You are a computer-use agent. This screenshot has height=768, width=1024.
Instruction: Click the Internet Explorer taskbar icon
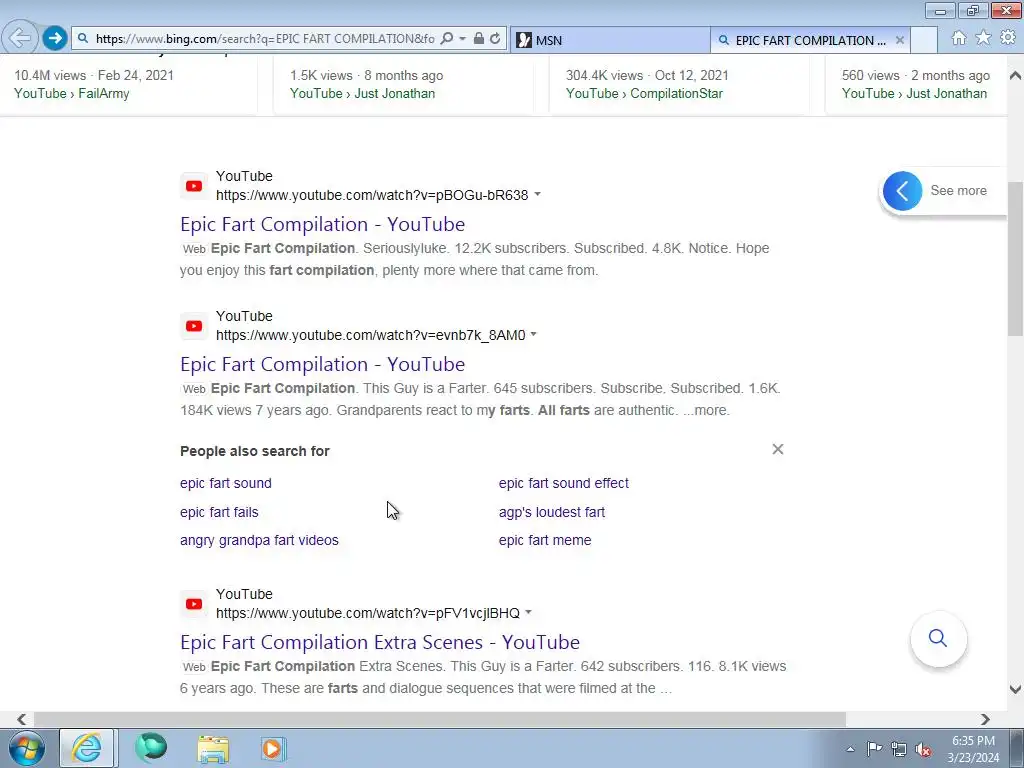coord(87,748)
